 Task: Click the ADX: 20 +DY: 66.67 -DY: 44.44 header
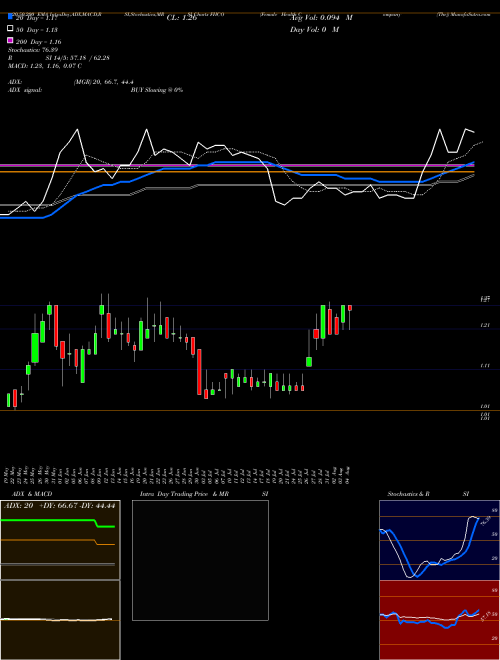pos(60,506)
